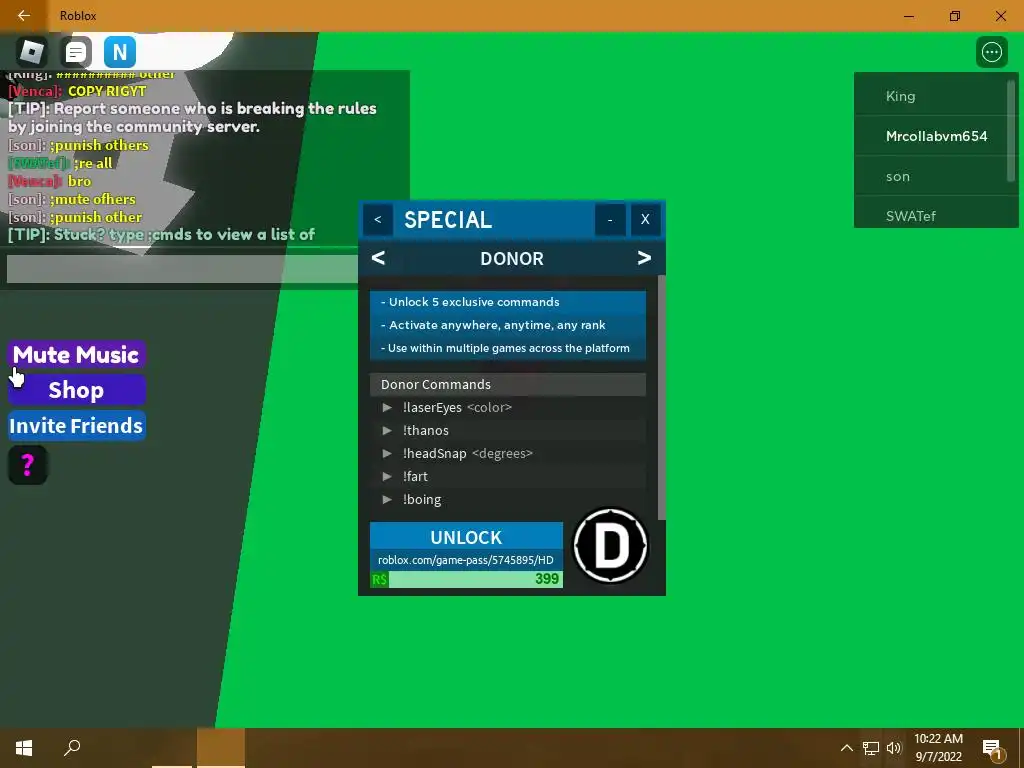The height and width of the screenshot is (768, 1024).
Task: Open the Windows Start menu
Action: [x=24, y=748]
